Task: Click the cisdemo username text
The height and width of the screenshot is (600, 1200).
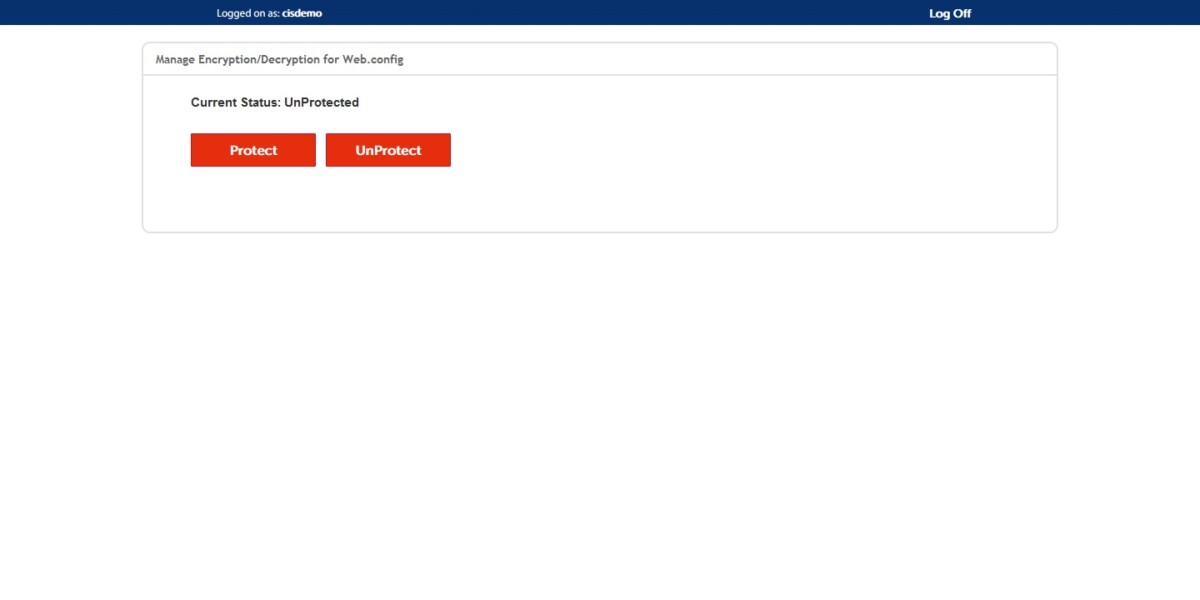Action: click(x=302, y=13)
